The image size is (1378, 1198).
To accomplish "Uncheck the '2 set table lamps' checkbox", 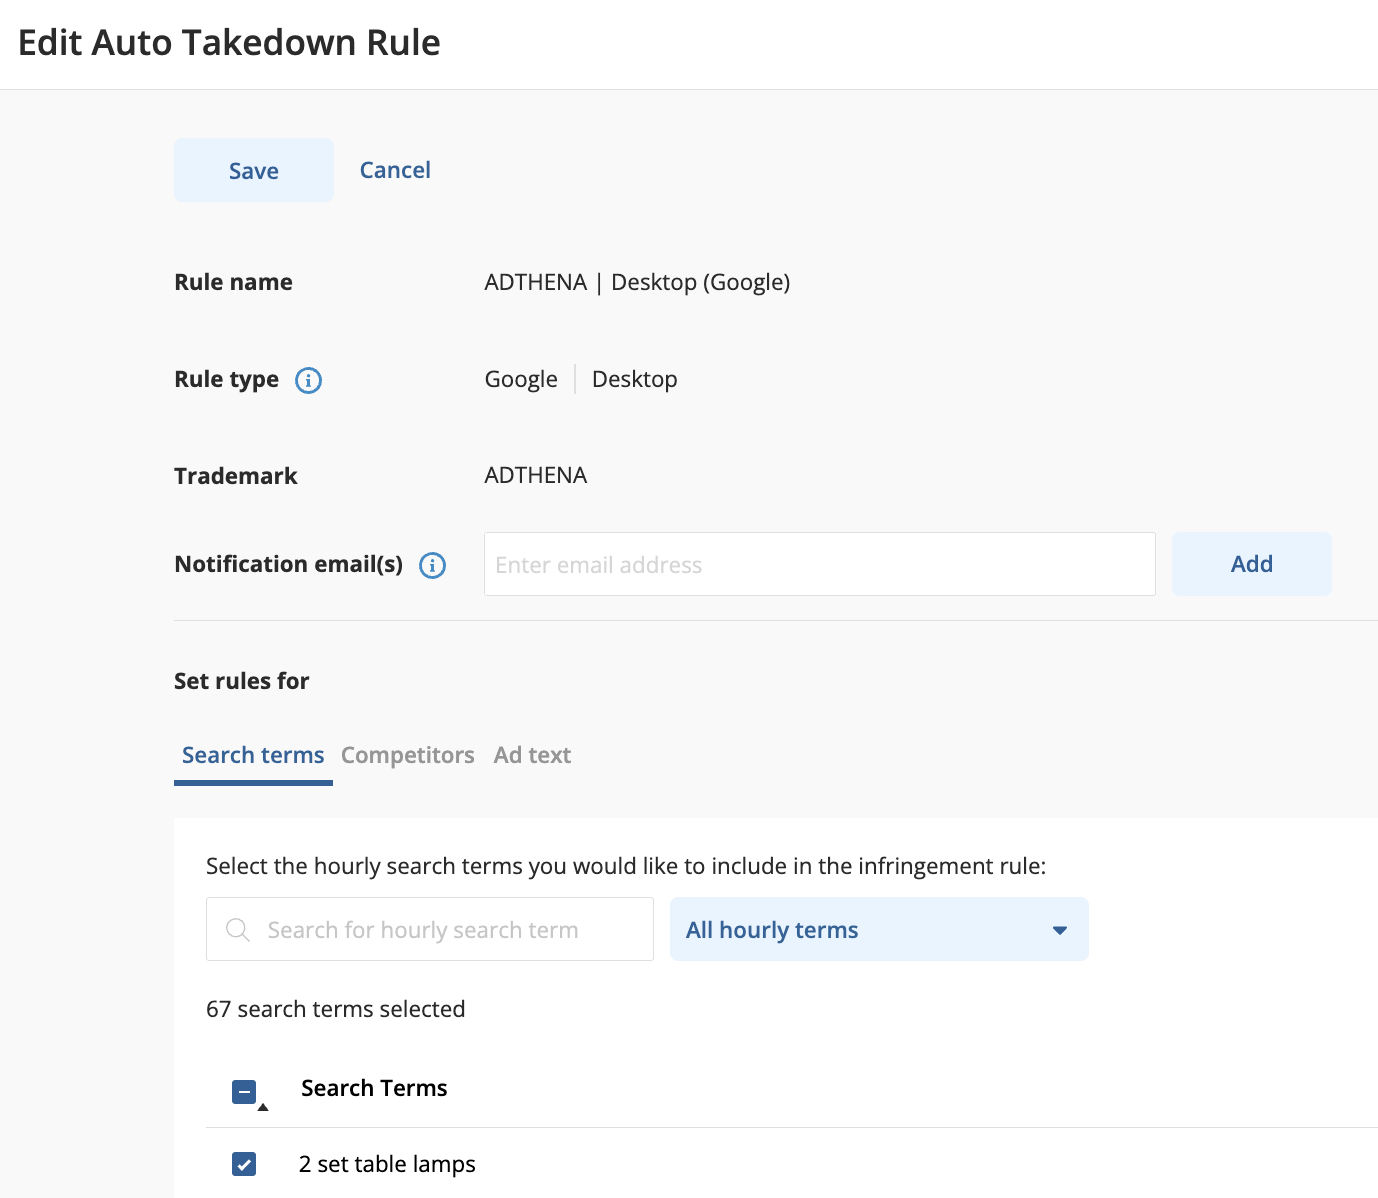I will point(244,1164).
